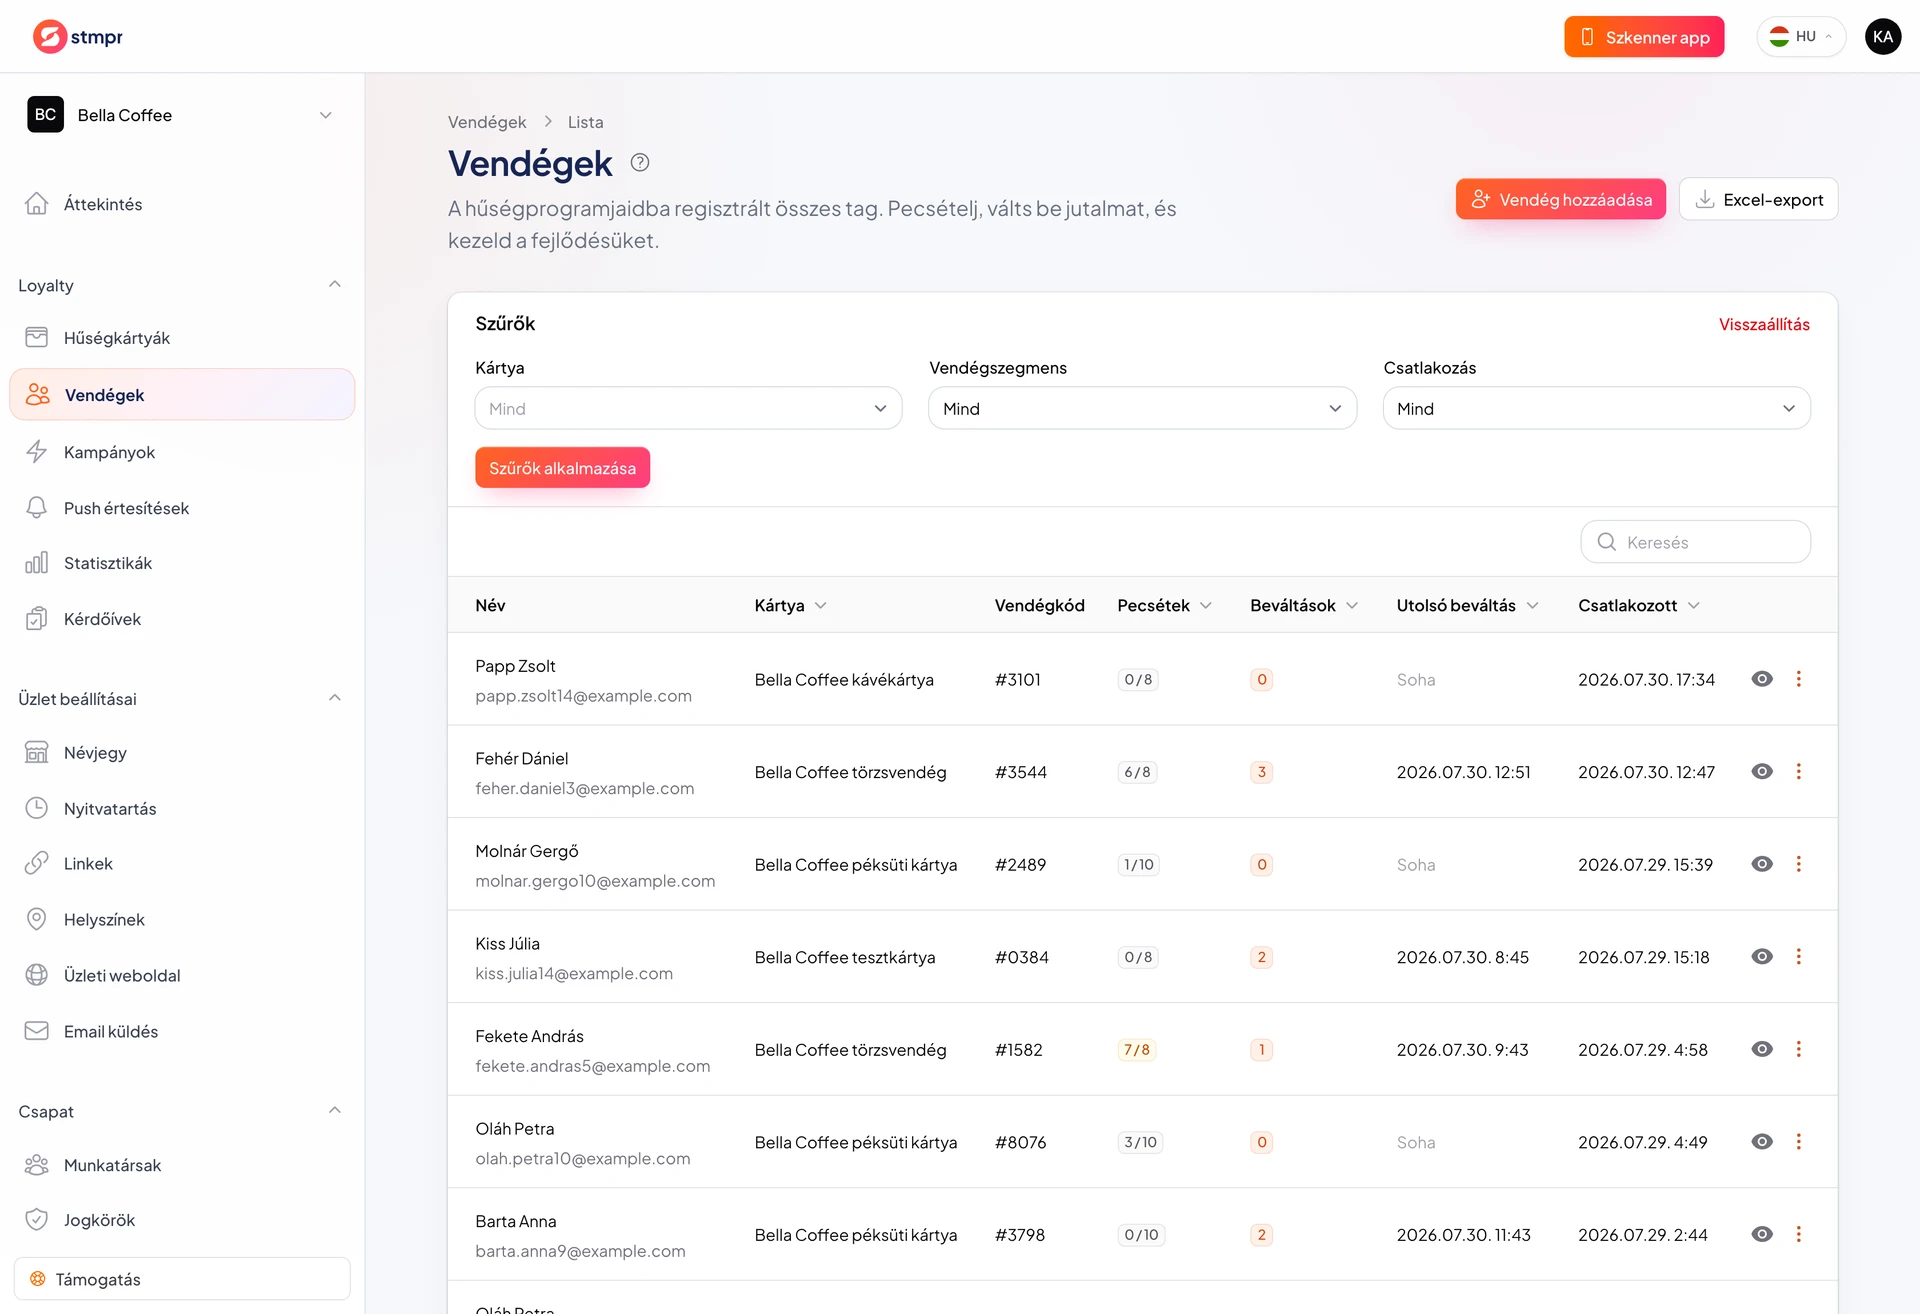The image size is (1920, 1314).
Task: Click the Szkenner app button
Action: pos(1644,37)
